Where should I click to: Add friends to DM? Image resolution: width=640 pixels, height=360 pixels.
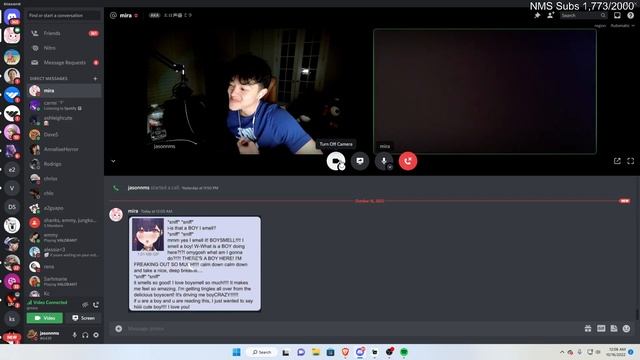pos(550,16)
